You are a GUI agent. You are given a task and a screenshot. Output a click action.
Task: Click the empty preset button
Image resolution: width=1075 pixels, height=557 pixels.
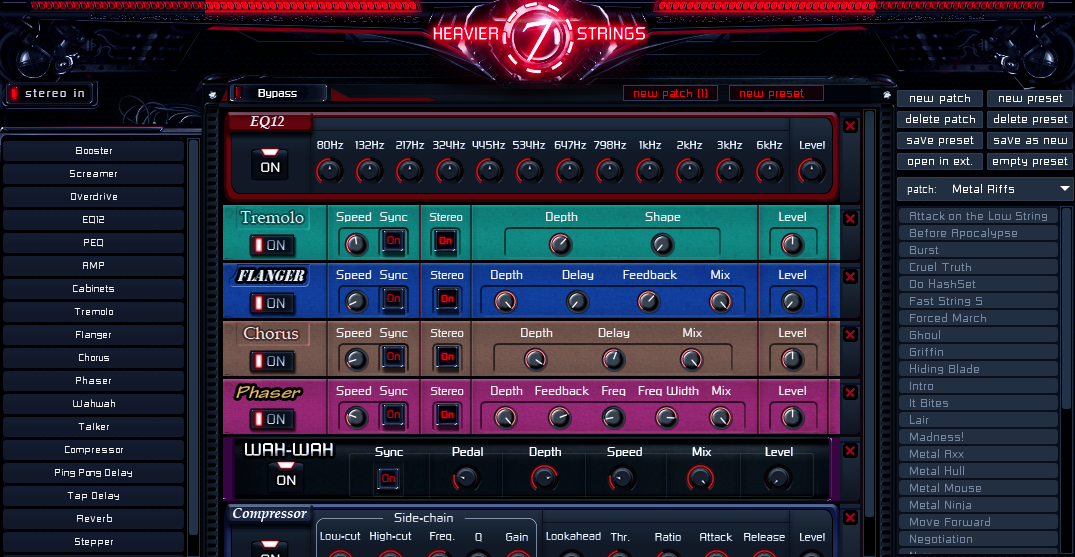1030,162
